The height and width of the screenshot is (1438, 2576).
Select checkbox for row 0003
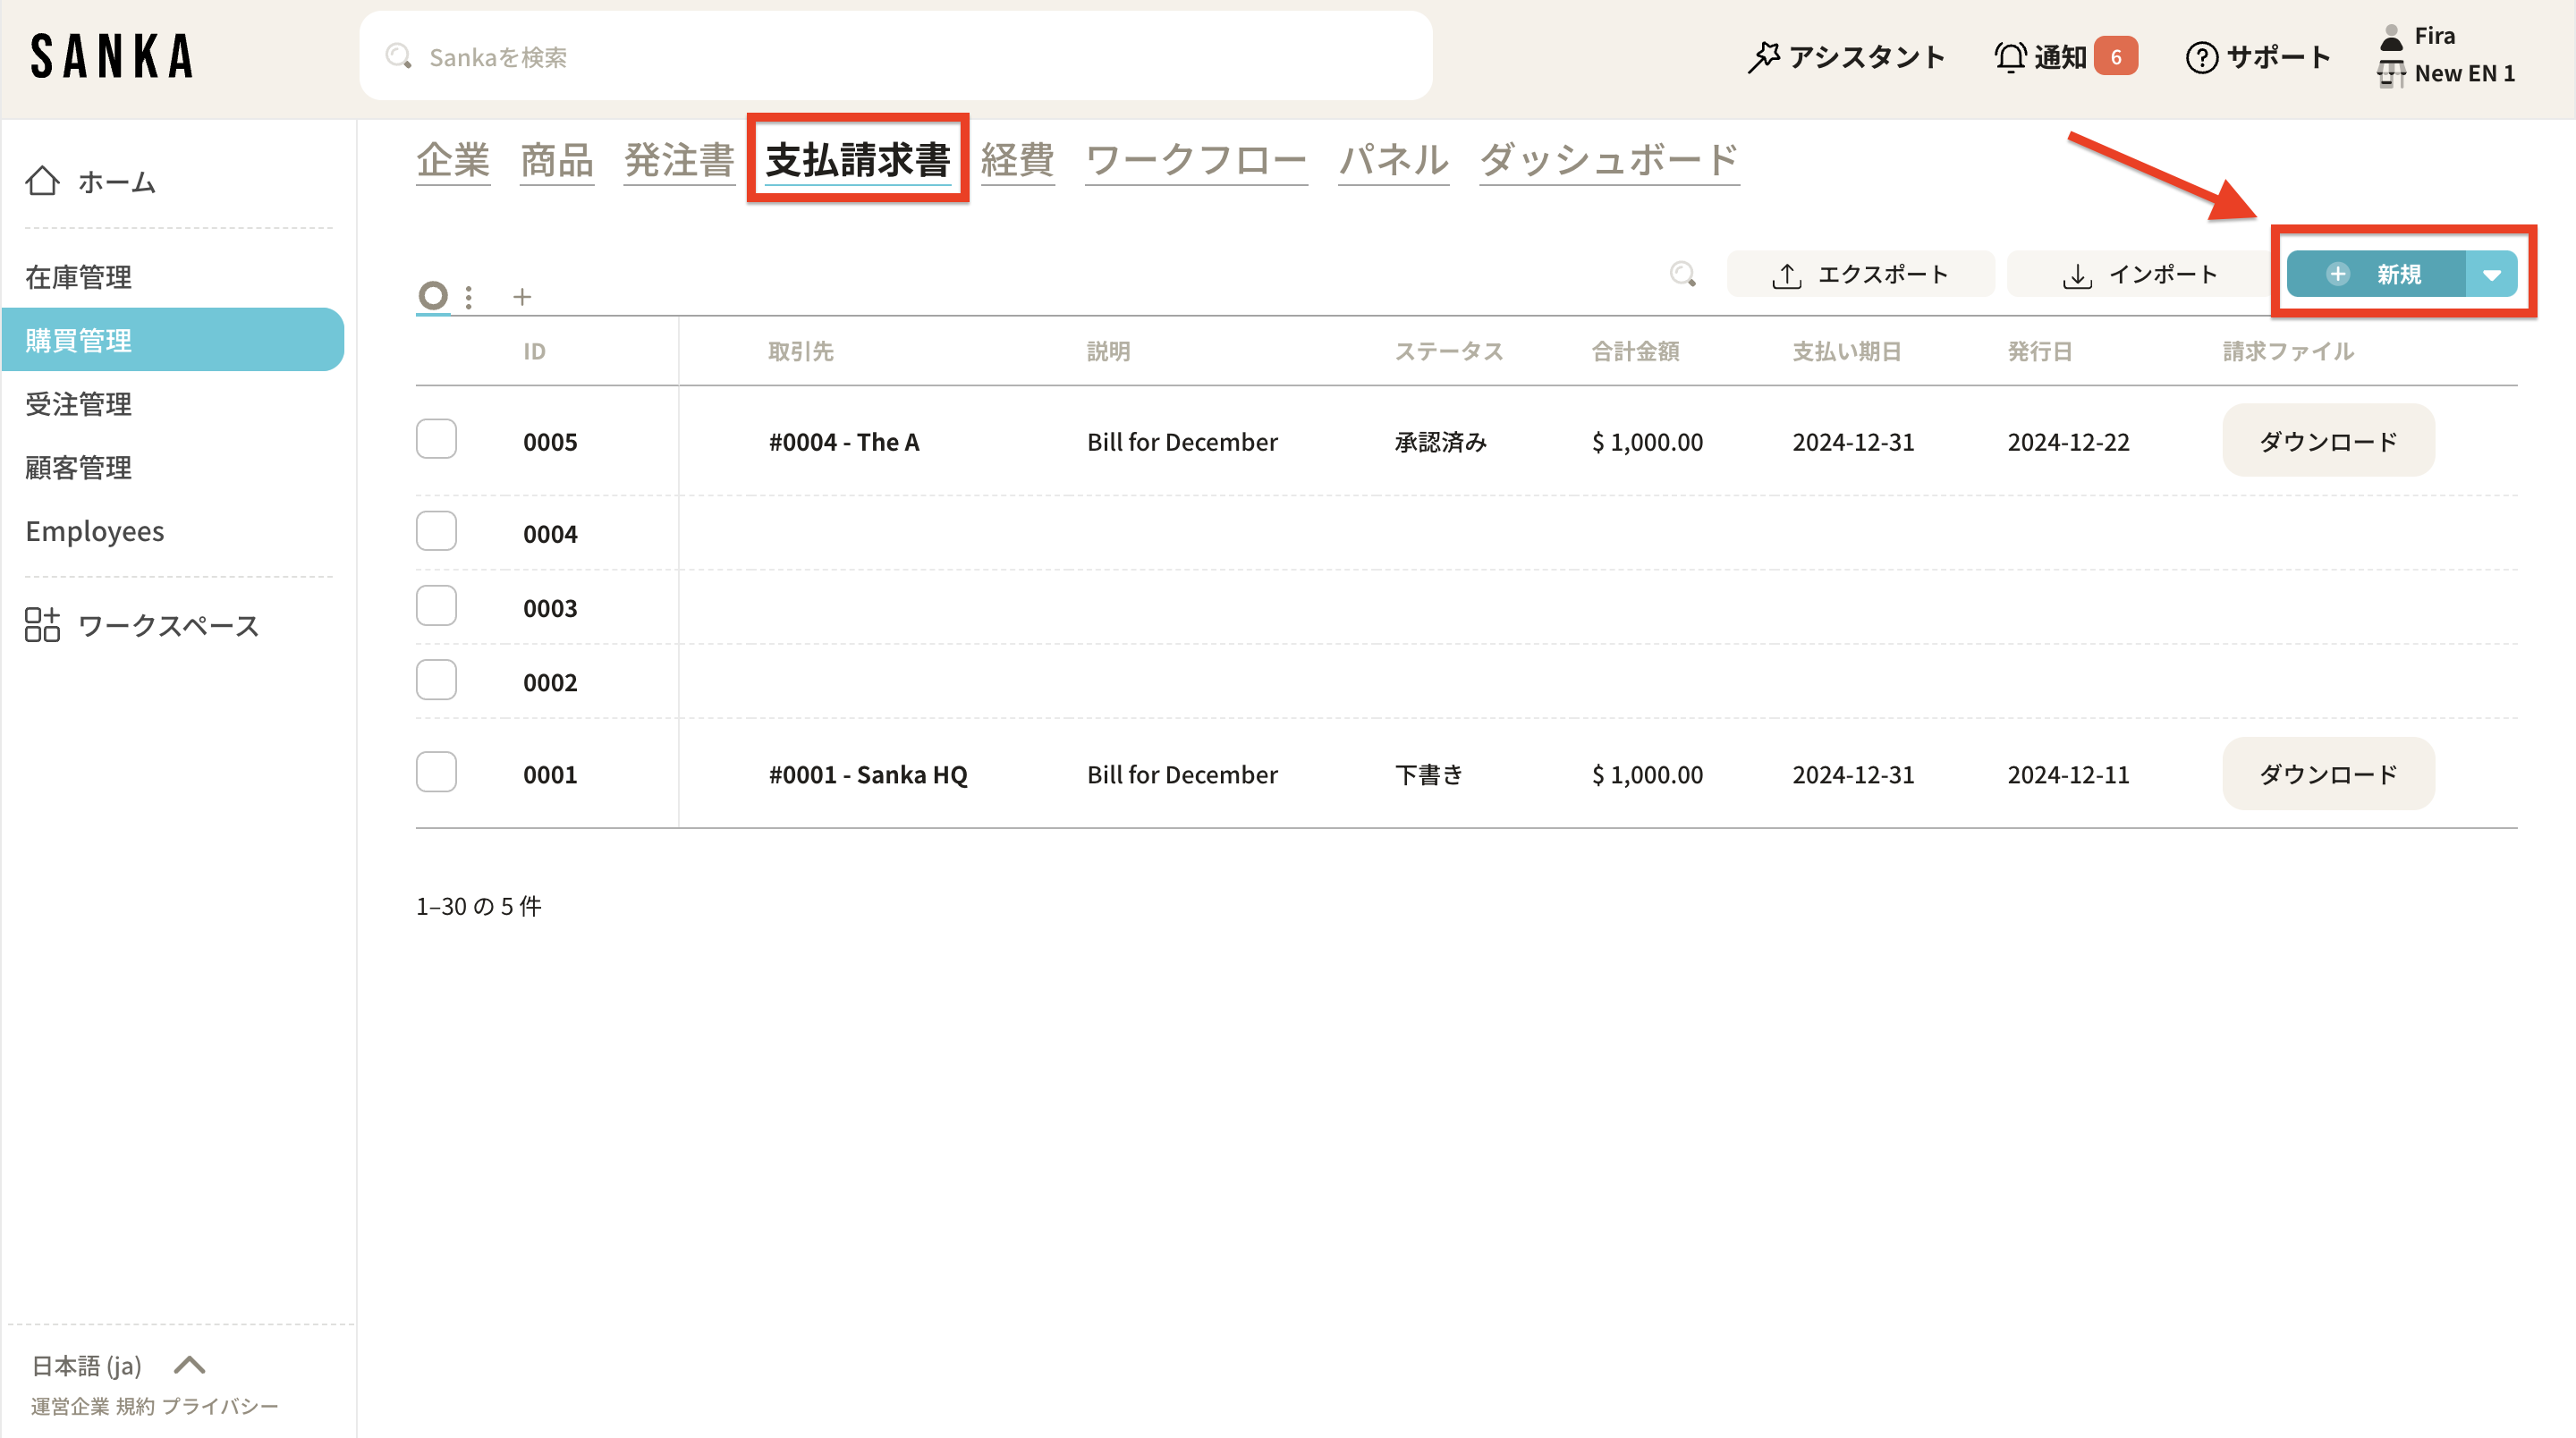pyautogui.click(x=436, y=606)
